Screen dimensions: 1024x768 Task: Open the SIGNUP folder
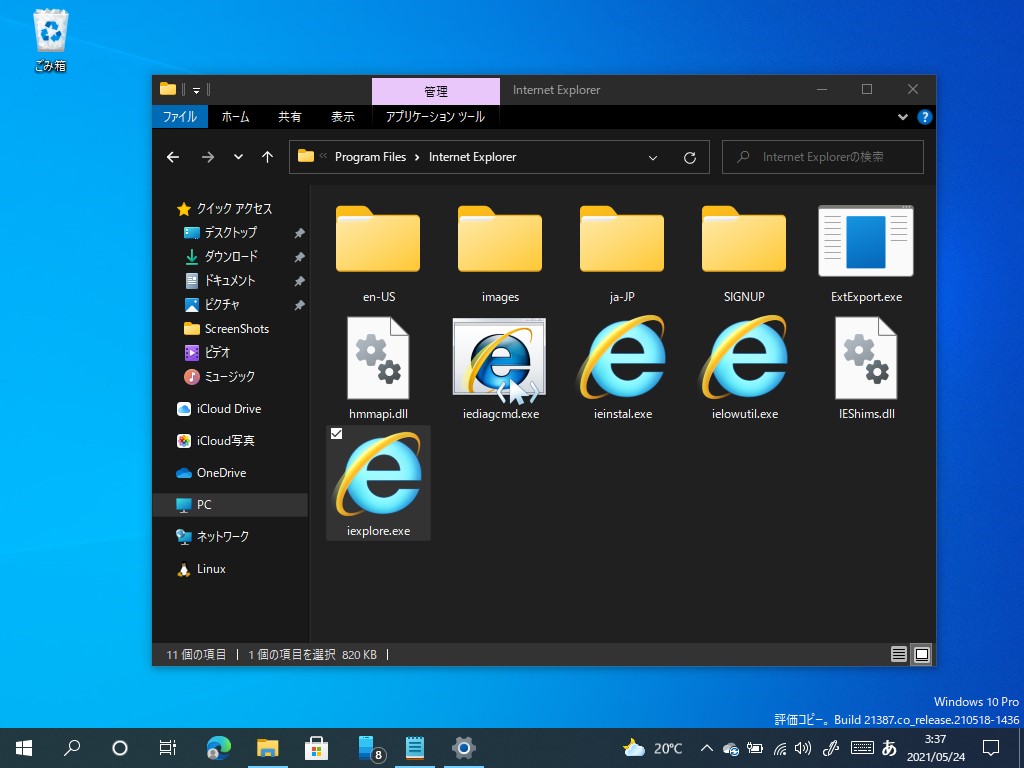point(743,240)
